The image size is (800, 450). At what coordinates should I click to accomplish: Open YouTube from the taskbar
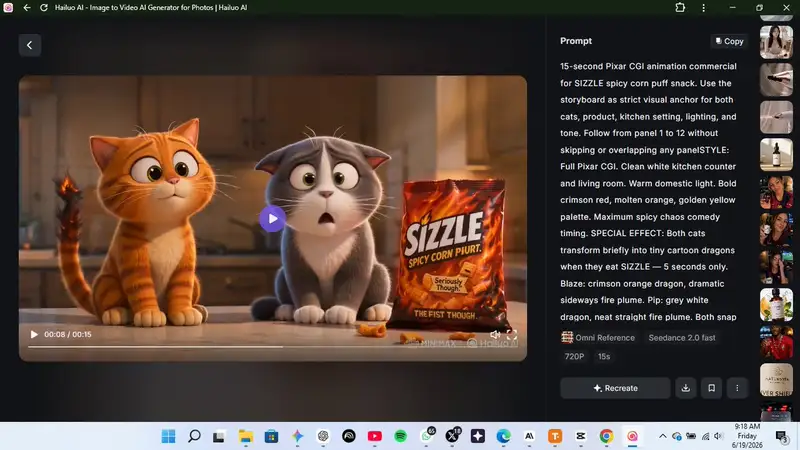pos(374,436)
